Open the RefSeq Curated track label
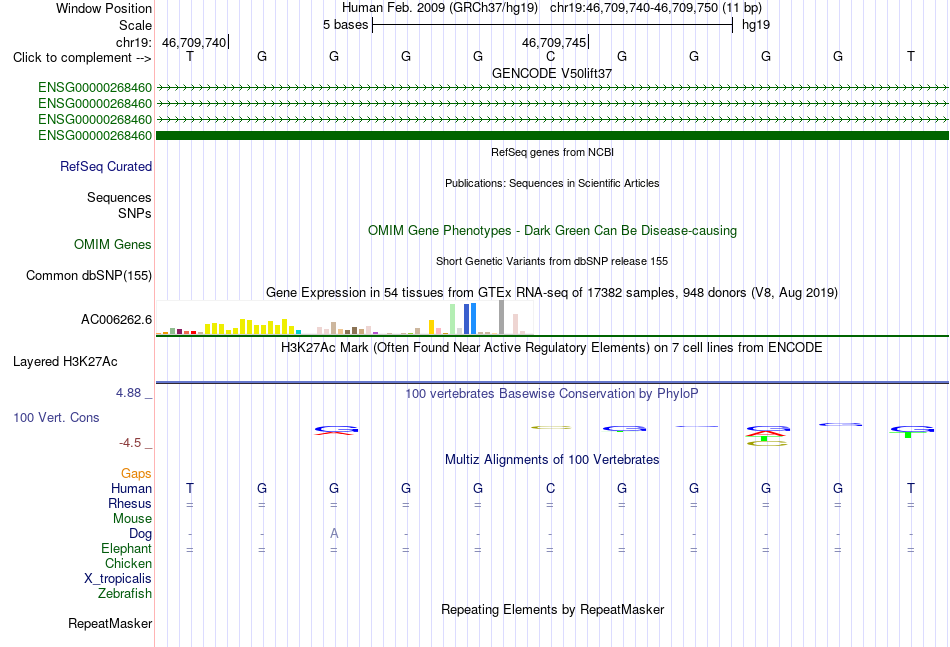 click(x=106, y=167)
